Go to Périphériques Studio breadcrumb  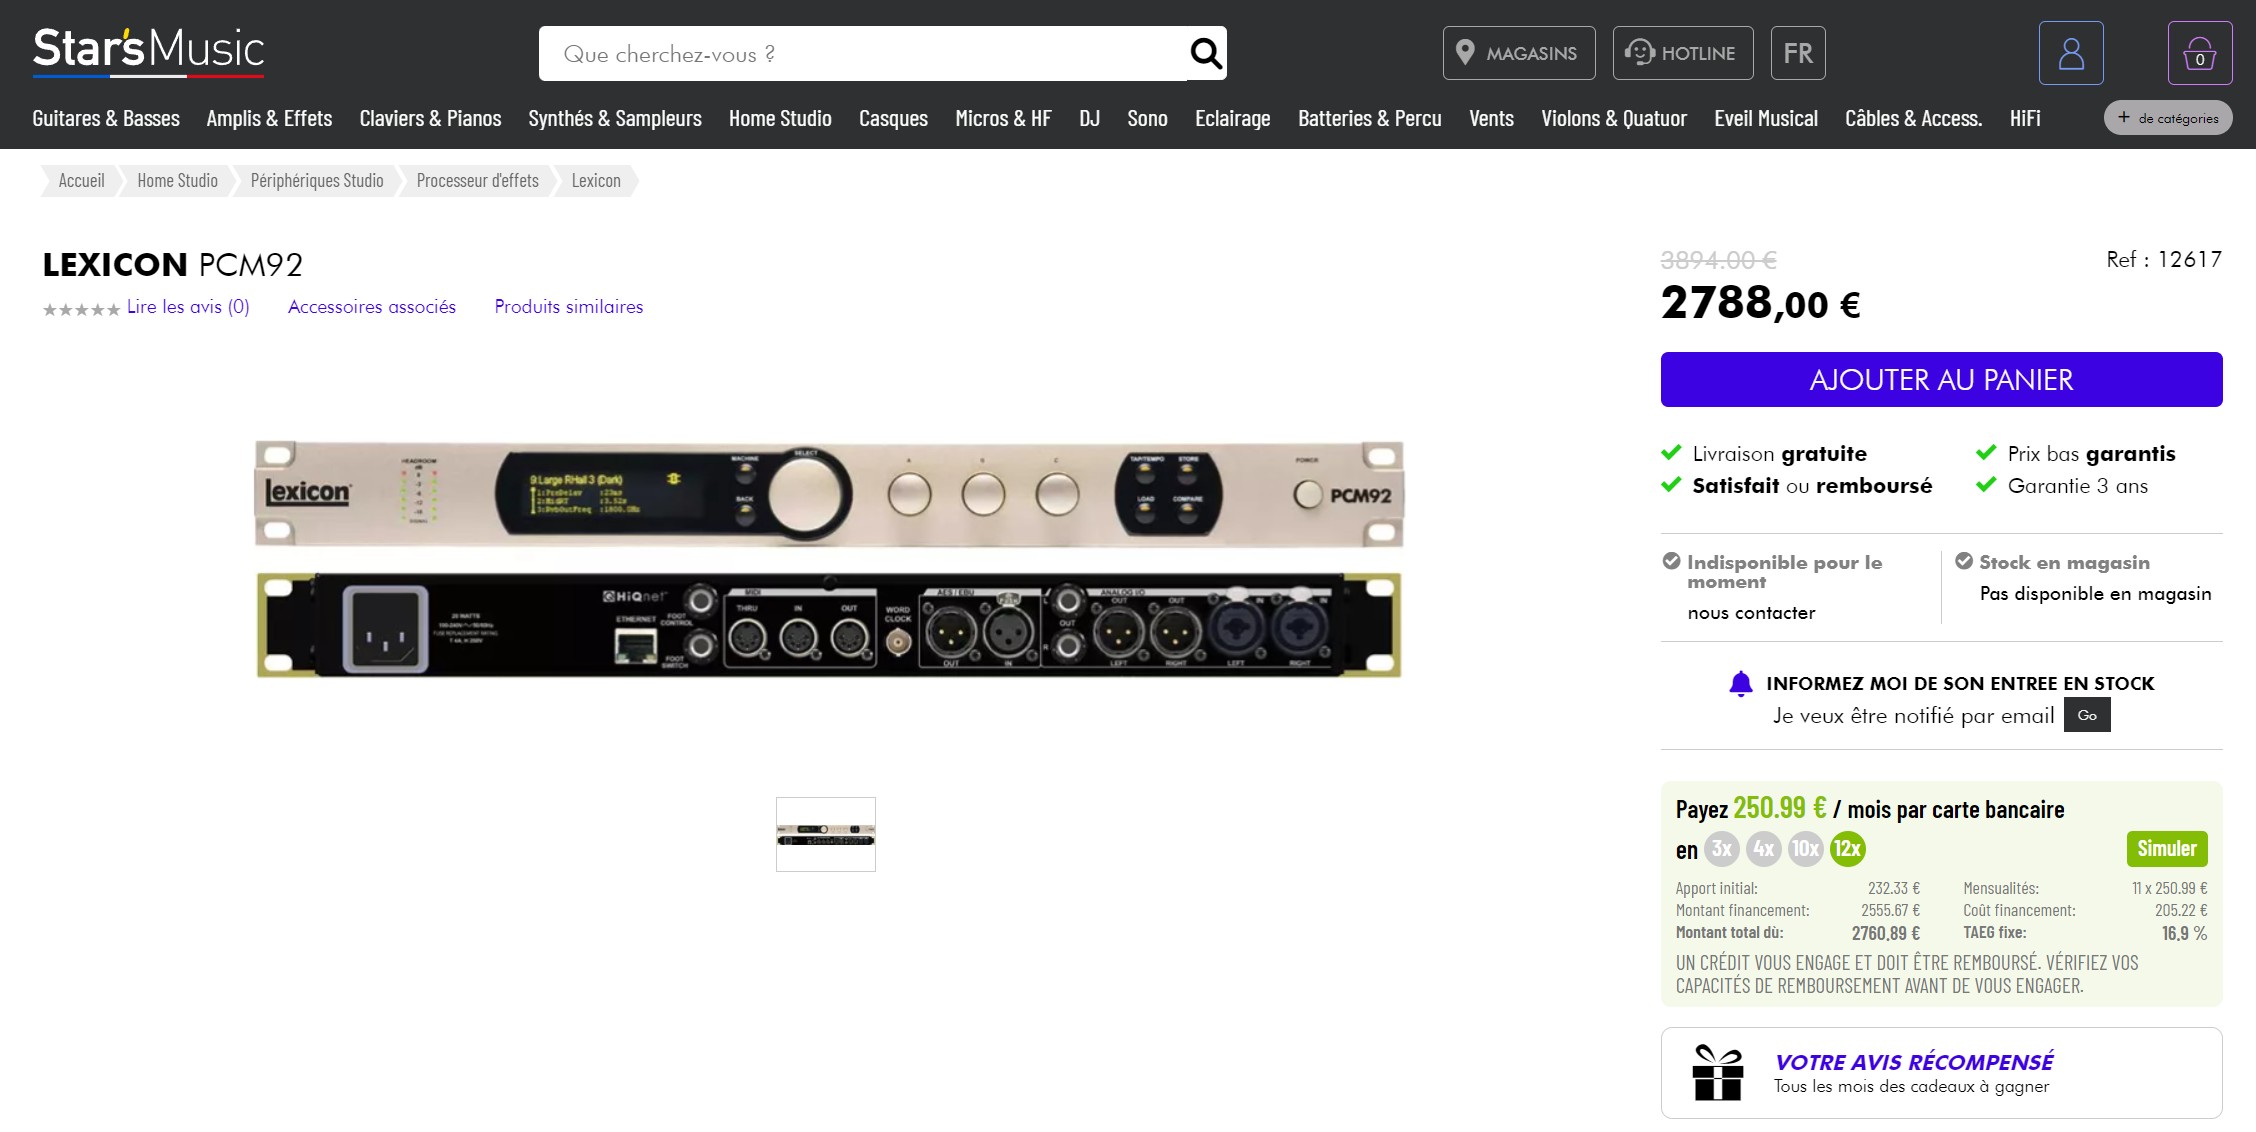[317, 181]
